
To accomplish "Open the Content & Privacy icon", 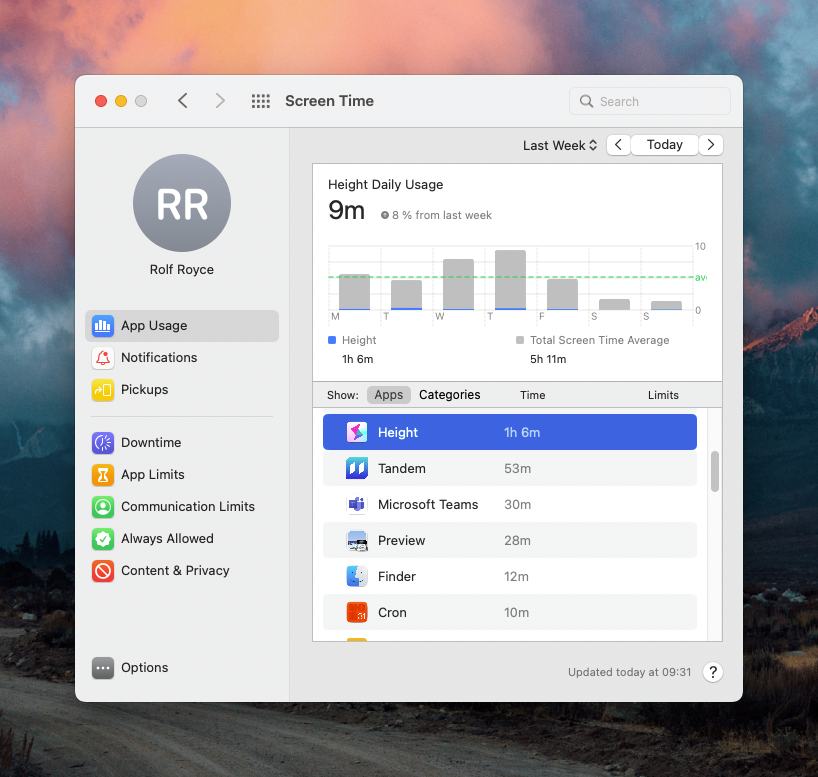I will 103,571.
